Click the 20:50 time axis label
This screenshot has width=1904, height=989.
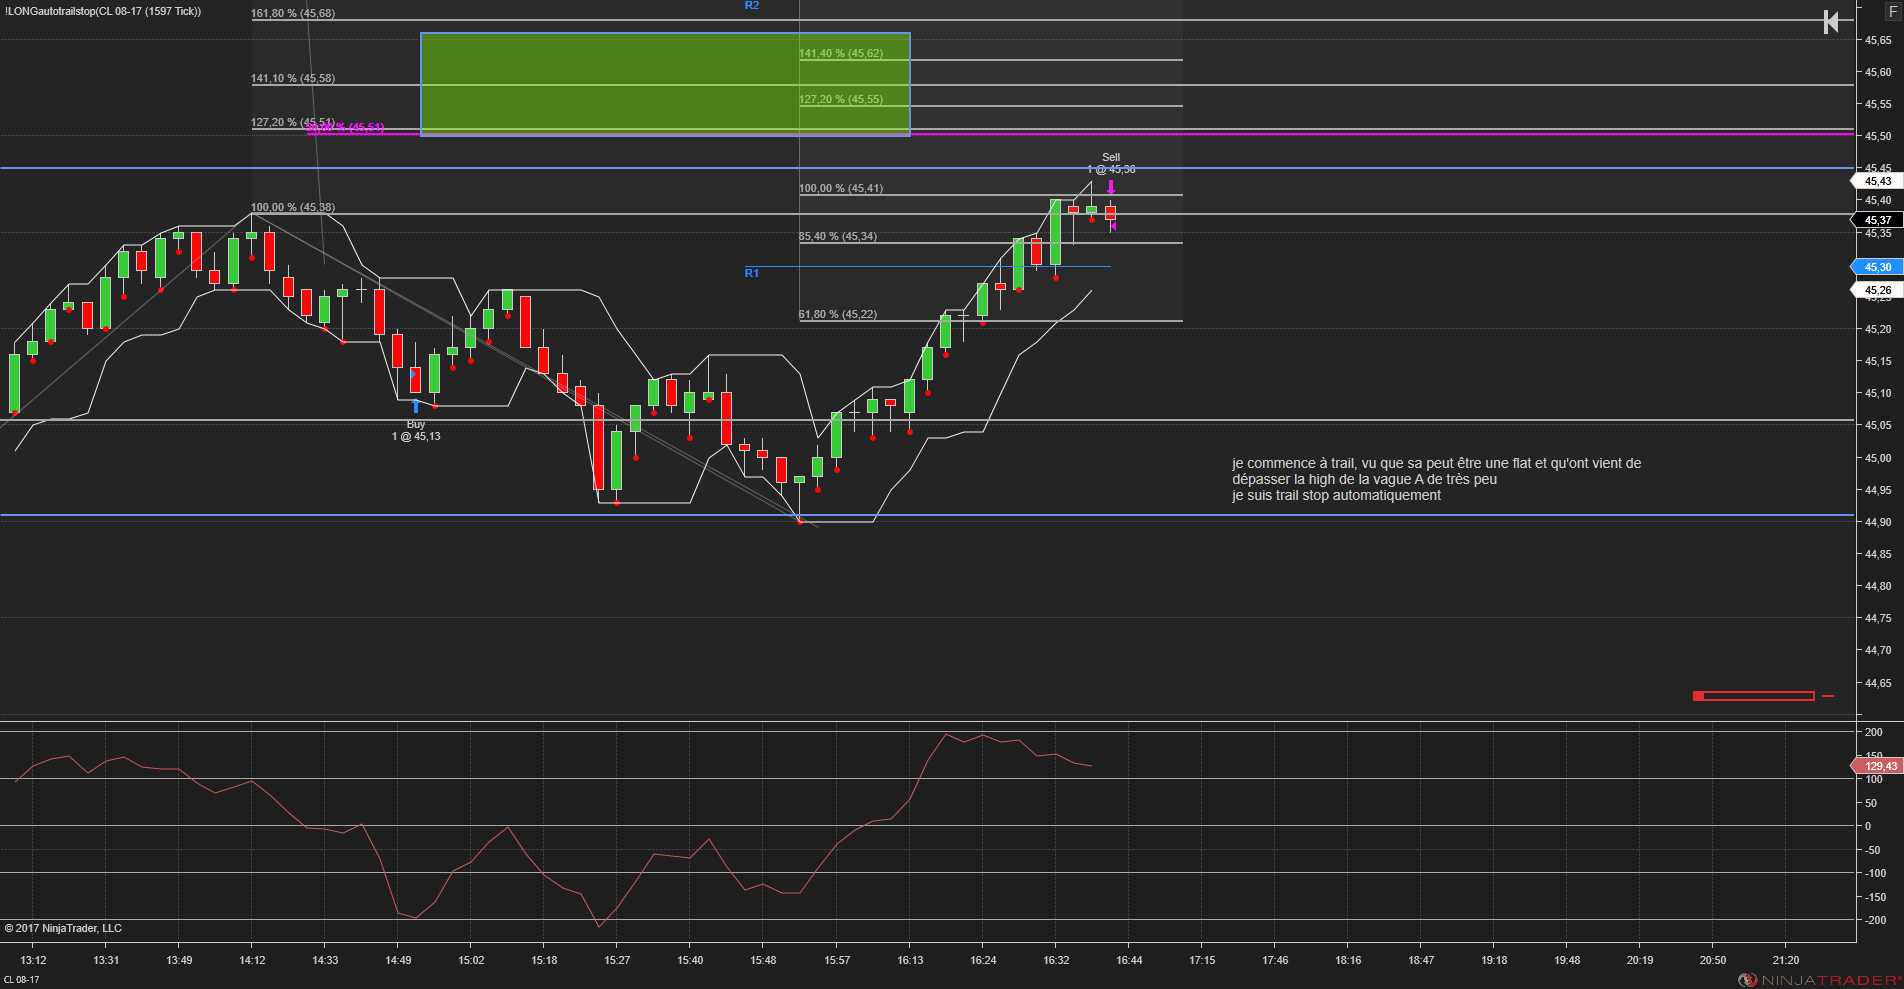tap(1713, 960)
